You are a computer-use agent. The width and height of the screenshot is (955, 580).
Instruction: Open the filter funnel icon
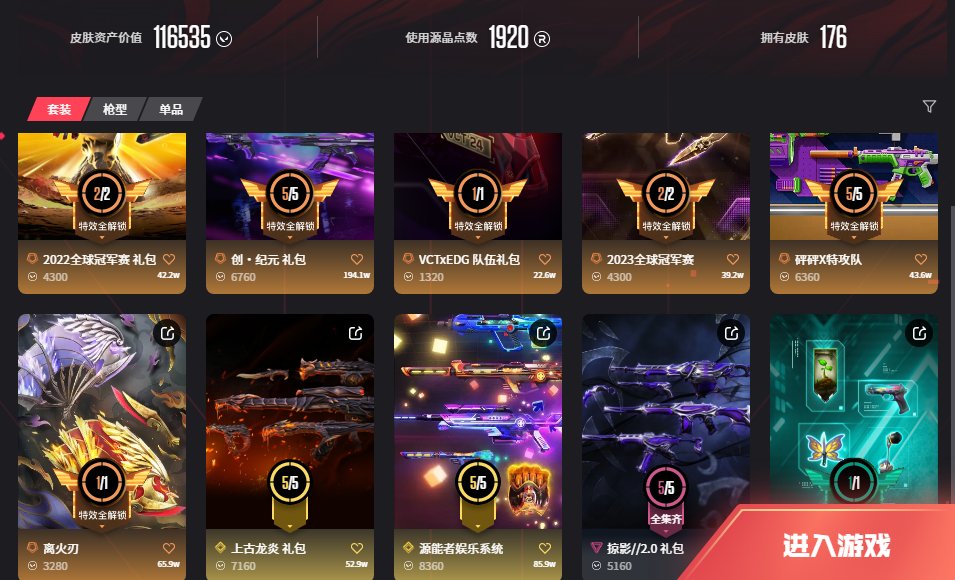point(929,107)
